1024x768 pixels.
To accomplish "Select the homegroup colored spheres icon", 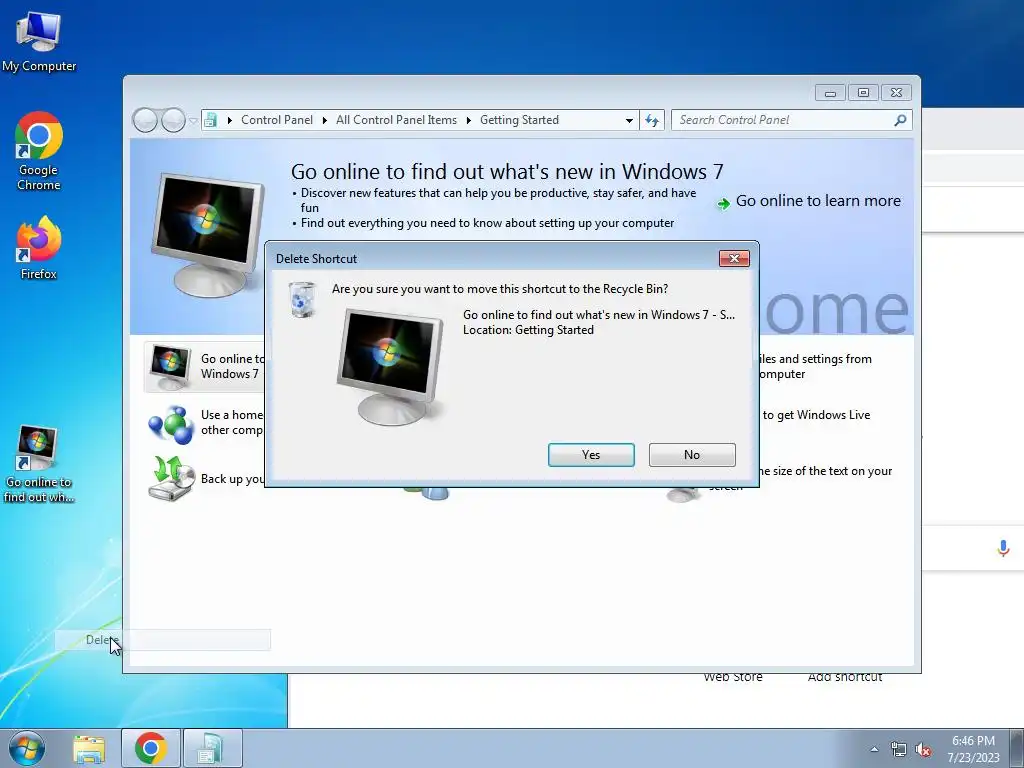I will click(170, 424).
